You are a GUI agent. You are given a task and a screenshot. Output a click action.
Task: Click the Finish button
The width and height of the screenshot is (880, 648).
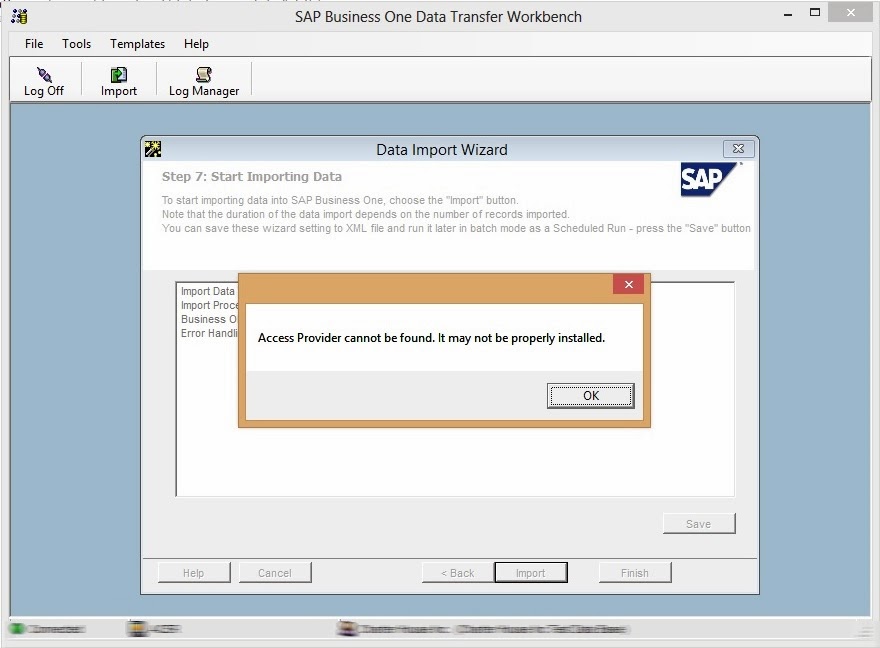(x=635, y=572)
